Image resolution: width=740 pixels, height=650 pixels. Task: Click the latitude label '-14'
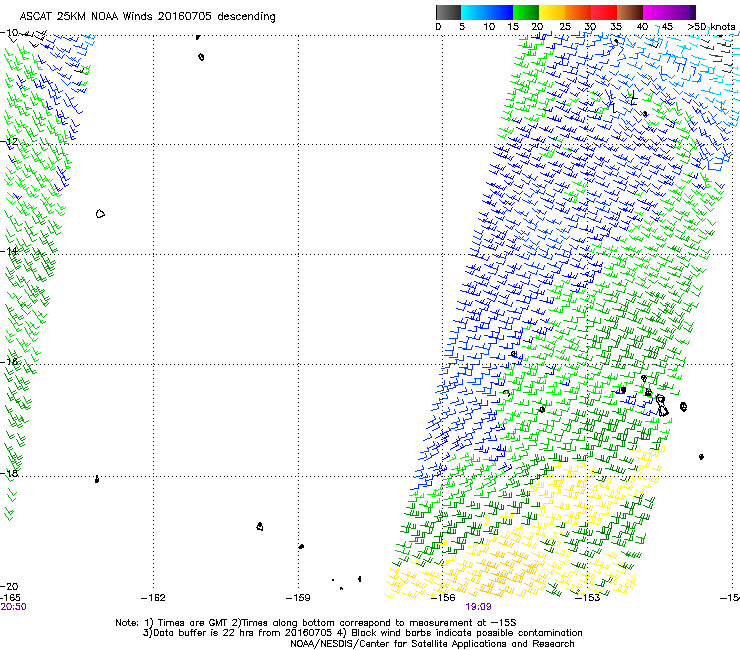(x=9, y=251)
